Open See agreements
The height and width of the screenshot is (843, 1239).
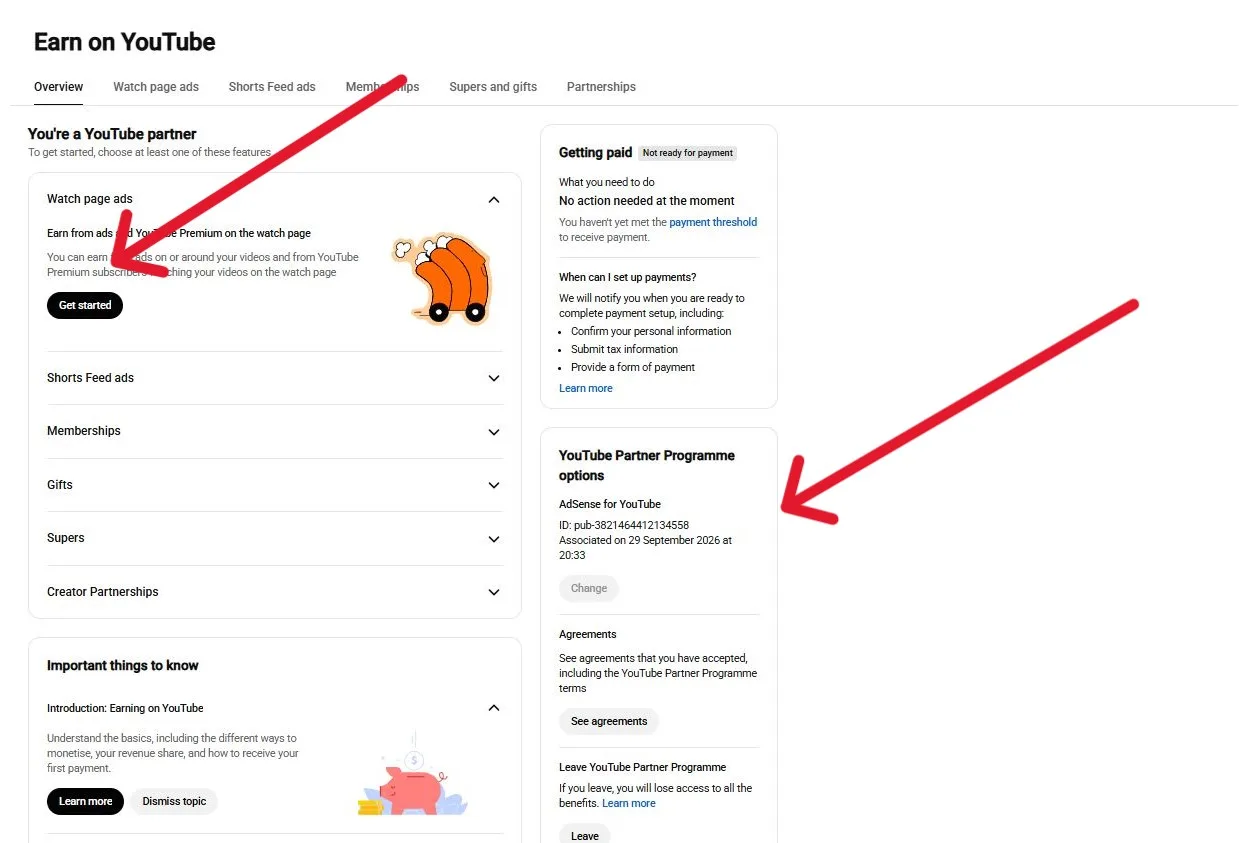(x=609, y=721)
